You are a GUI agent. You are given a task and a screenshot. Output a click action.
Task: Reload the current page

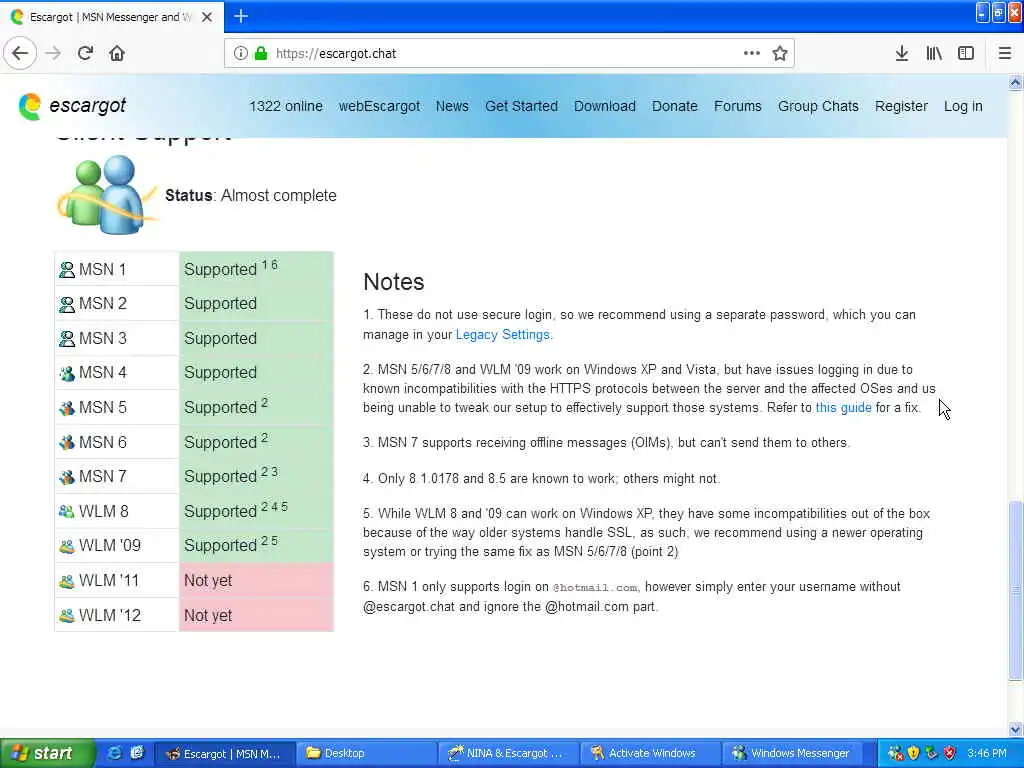(85, 54)
